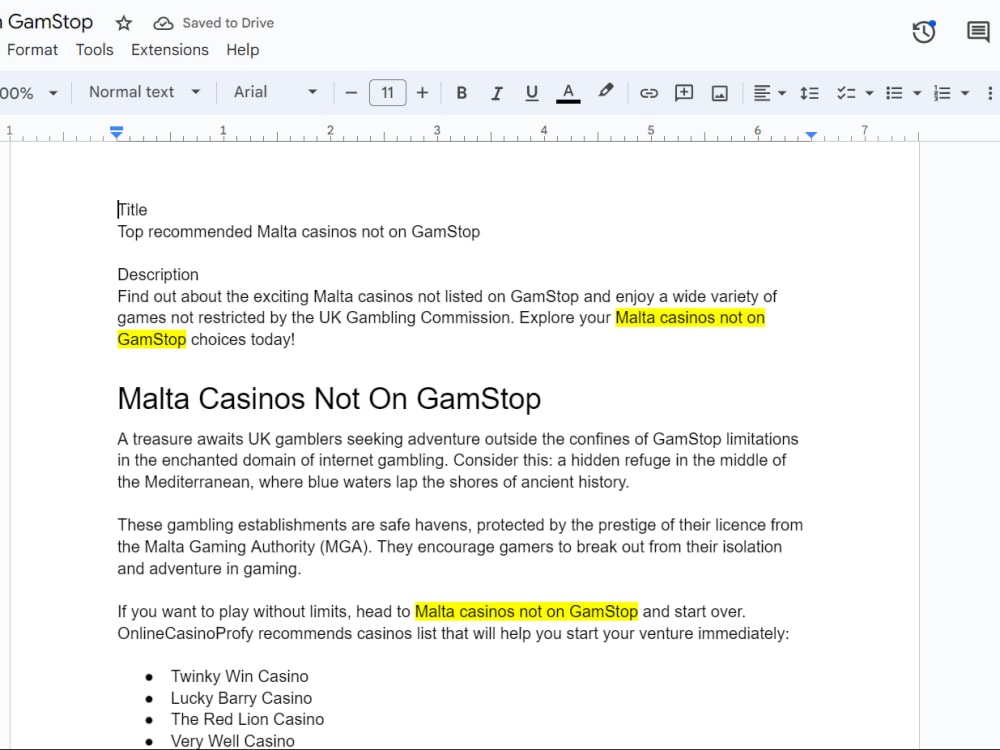The height and width of the screenshot is (750, 1000).
Task: Apply a numbered list
Action: pyautogui.click(x=942, y=93)
